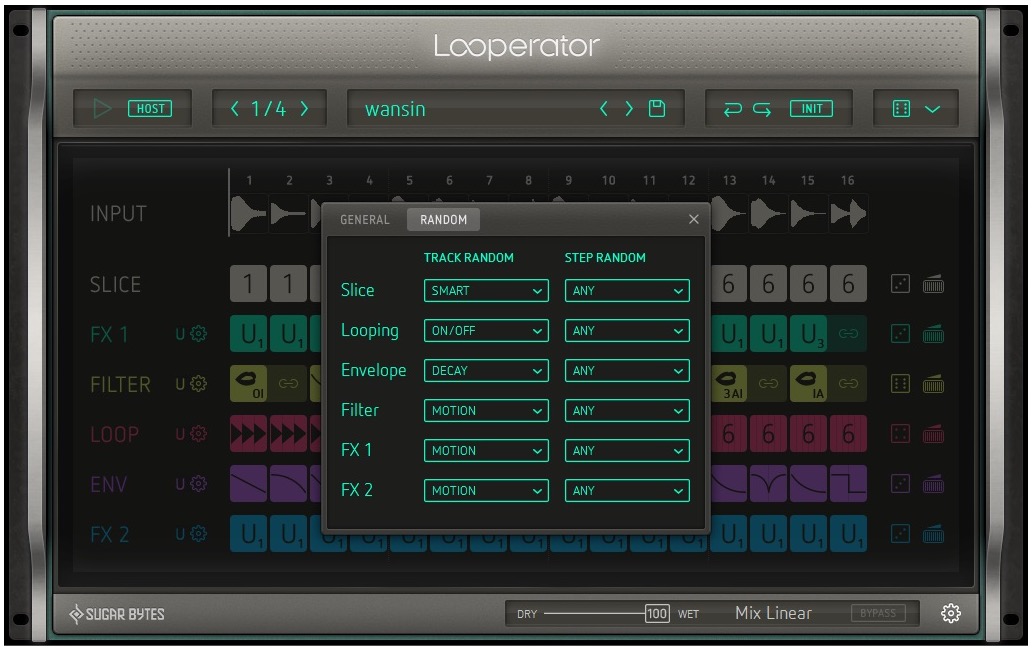Screen dimensions: 1033x650
Task: Toggle the U button on ENV track
Action: pos(180,485)
